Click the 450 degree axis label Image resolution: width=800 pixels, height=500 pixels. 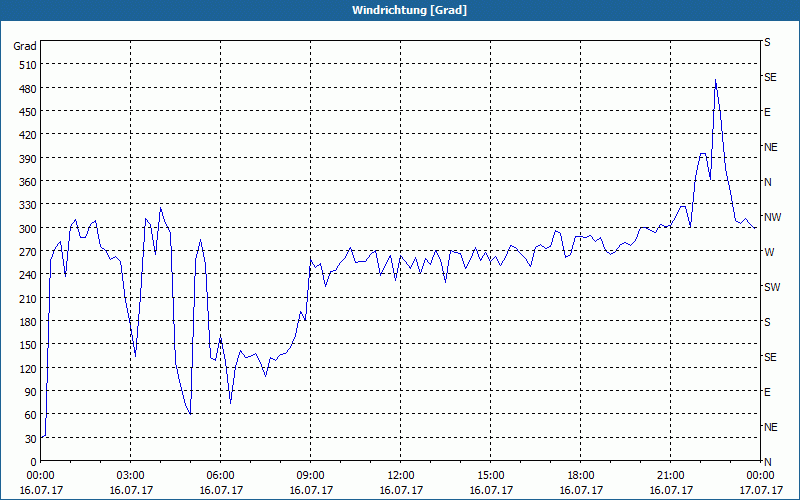[x=28, y=112]
